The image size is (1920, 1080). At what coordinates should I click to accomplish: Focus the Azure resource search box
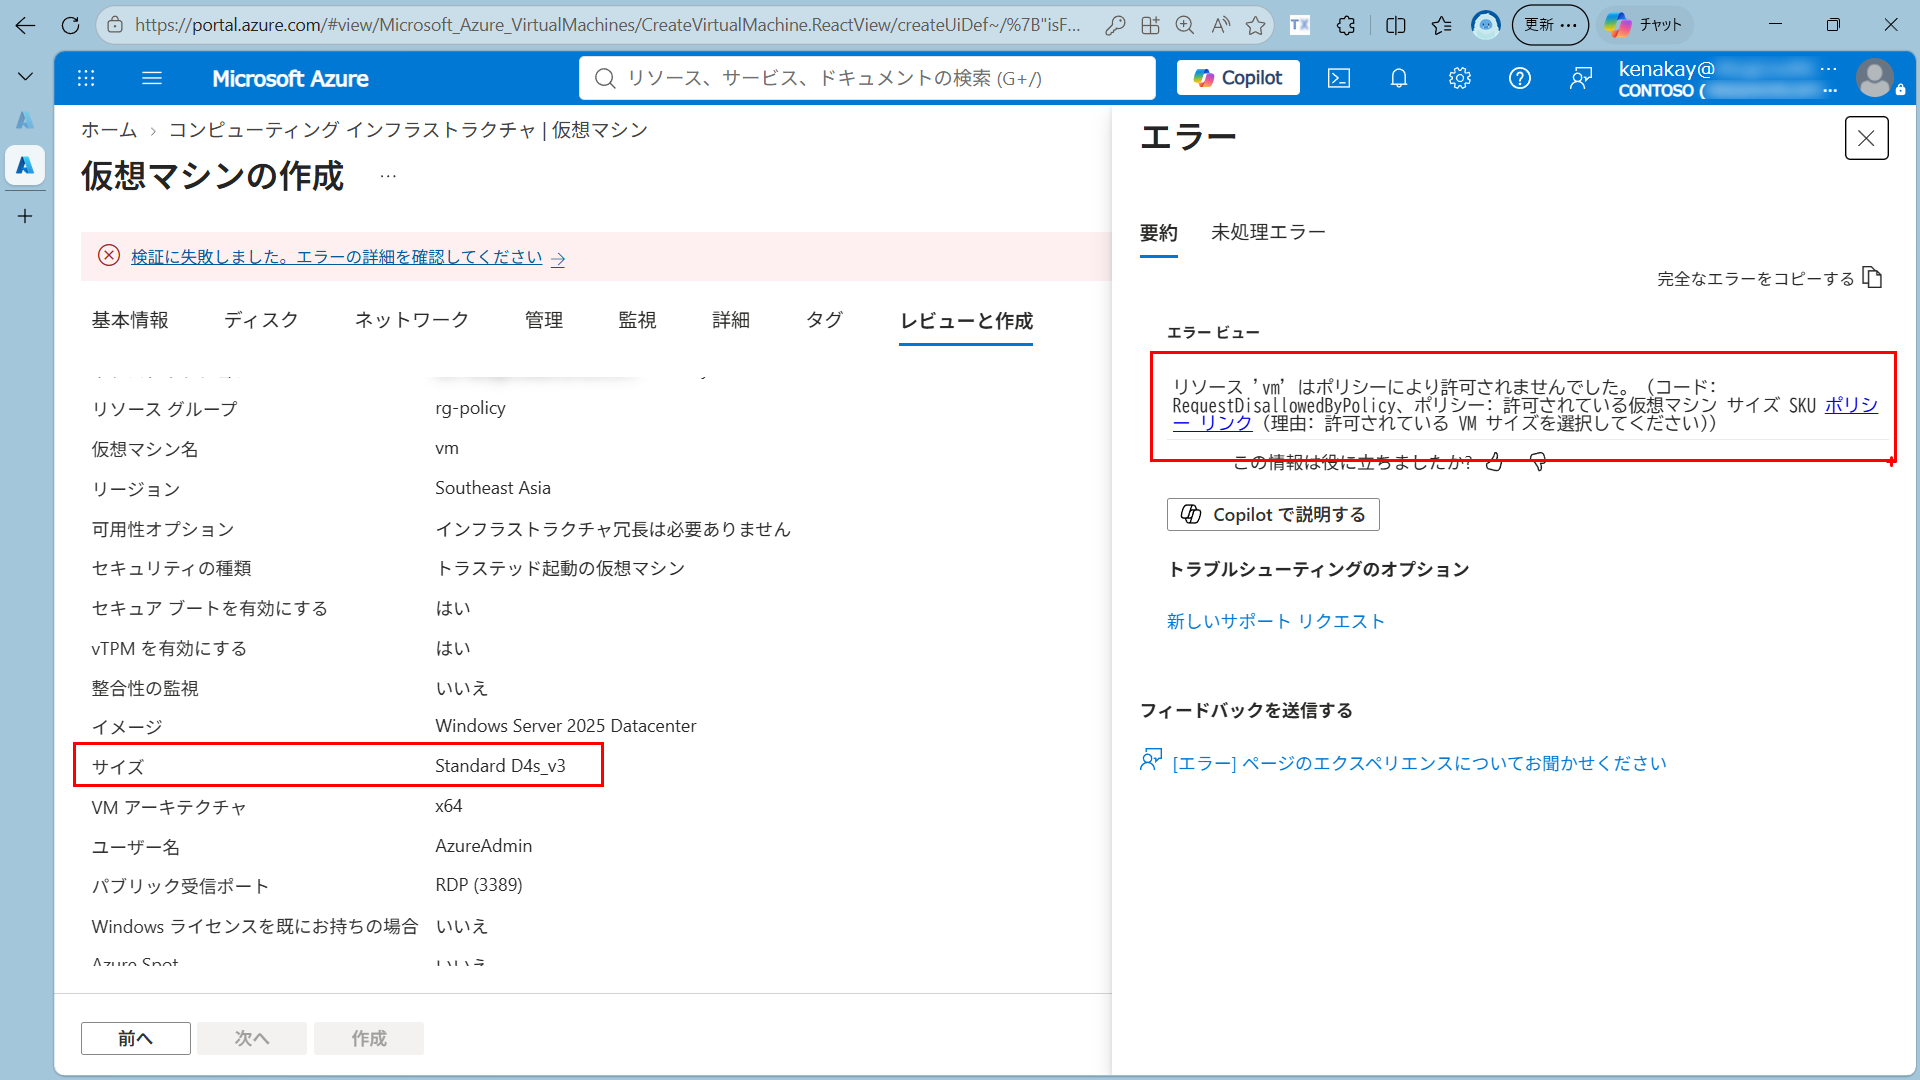867,78
